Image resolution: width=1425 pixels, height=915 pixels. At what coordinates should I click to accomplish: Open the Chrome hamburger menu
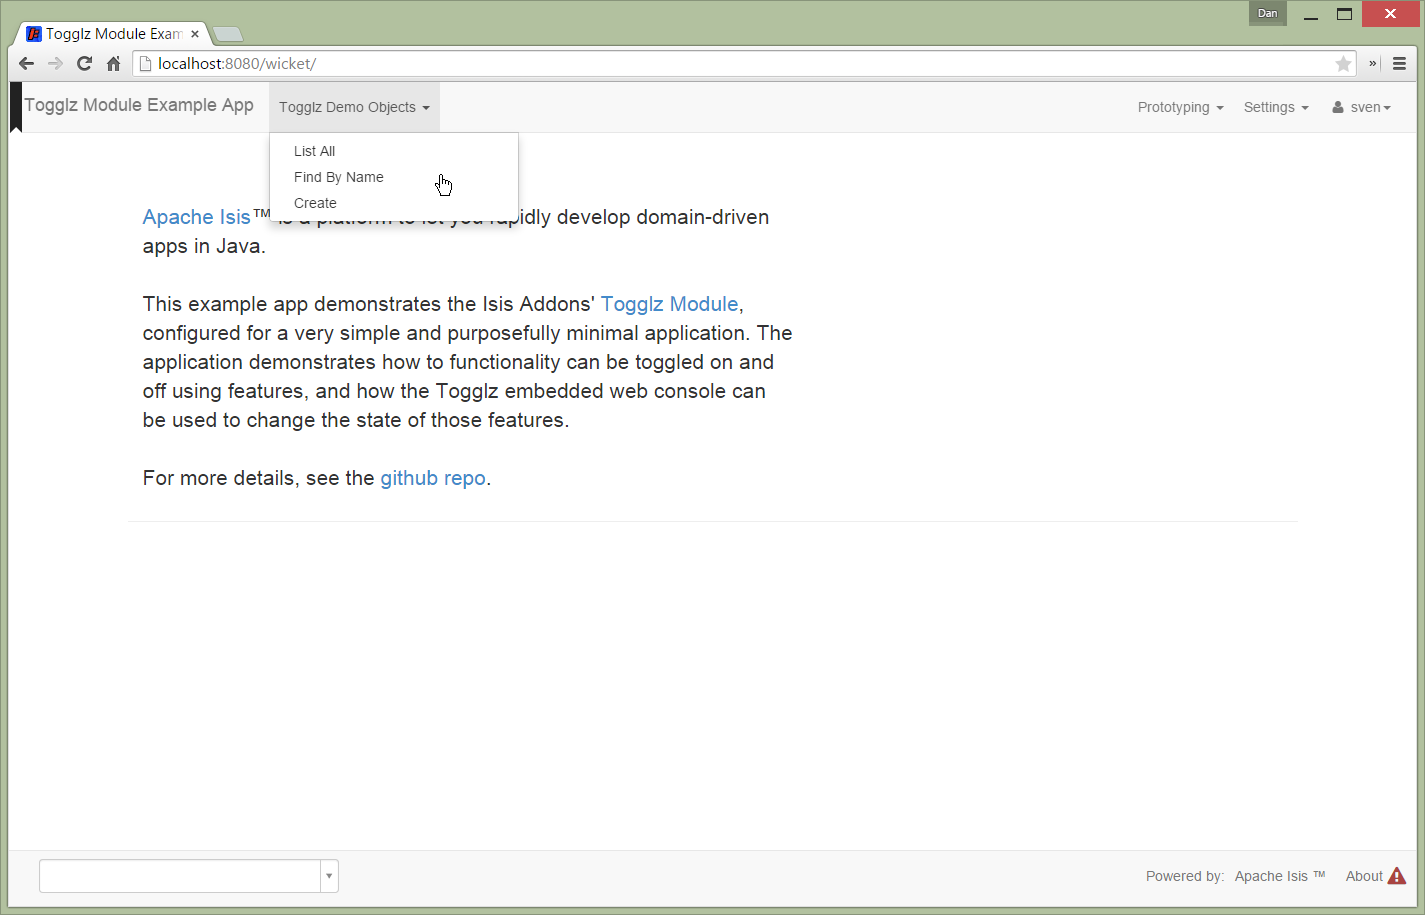(x=1400, y=64)
